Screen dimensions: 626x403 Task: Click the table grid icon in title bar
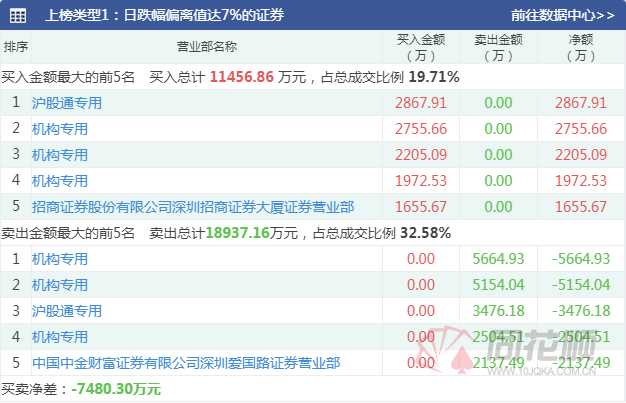pyautogui.click(x=18, y=16)
